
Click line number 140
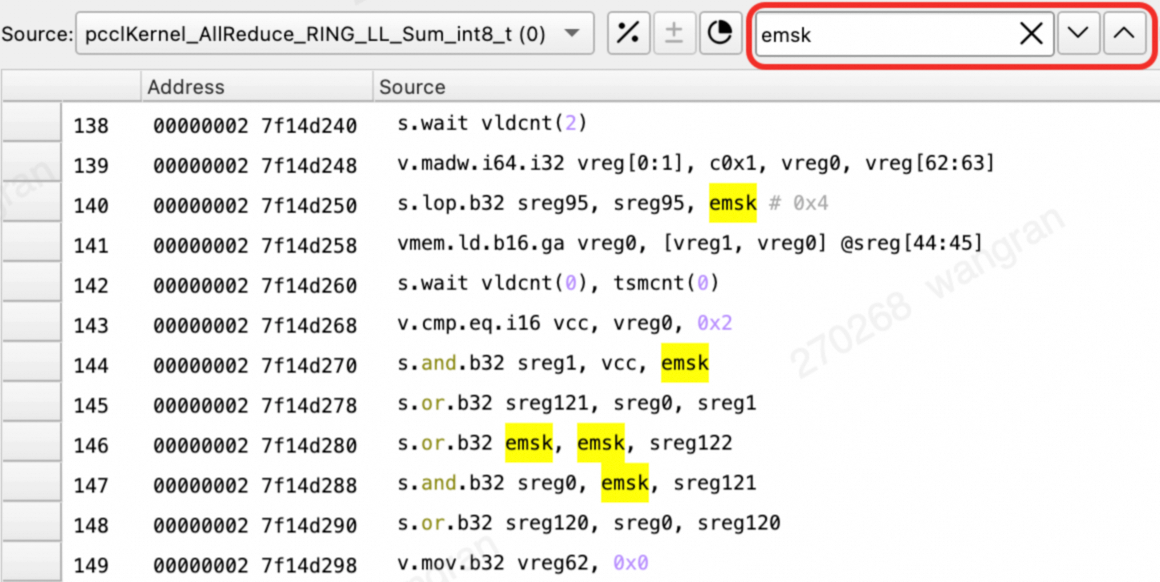point(91,205)
